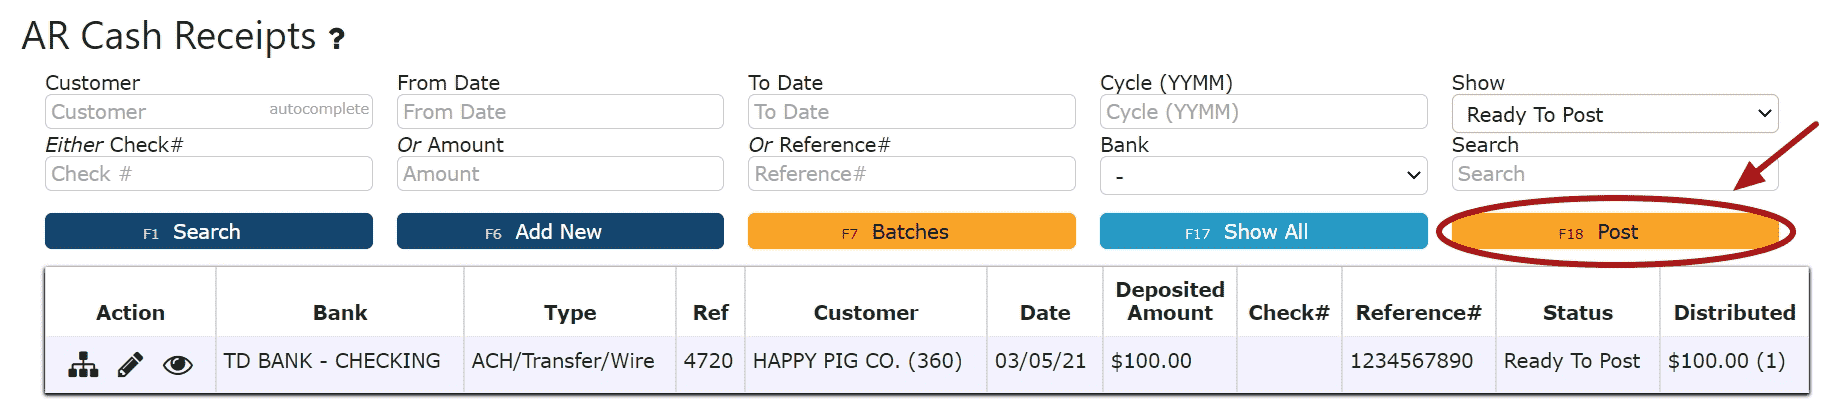The width and height of the screenshot is (1837, 413).
Task: Click the Reference# input field
Action: [912, 173]
